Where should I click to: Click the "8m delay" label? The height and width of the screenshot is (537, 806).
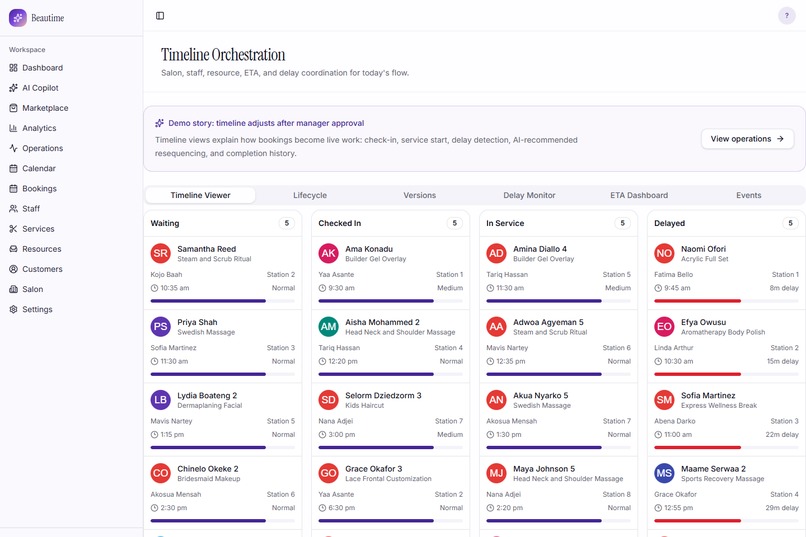coord(784,288)
